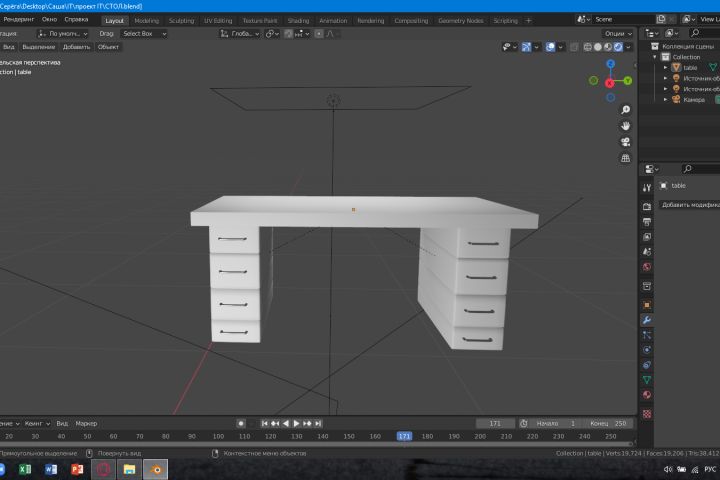The height and width of the screenshot is (480, 720).
Task: Expand the Камера outliner item
Action: (x=665, y=99)
